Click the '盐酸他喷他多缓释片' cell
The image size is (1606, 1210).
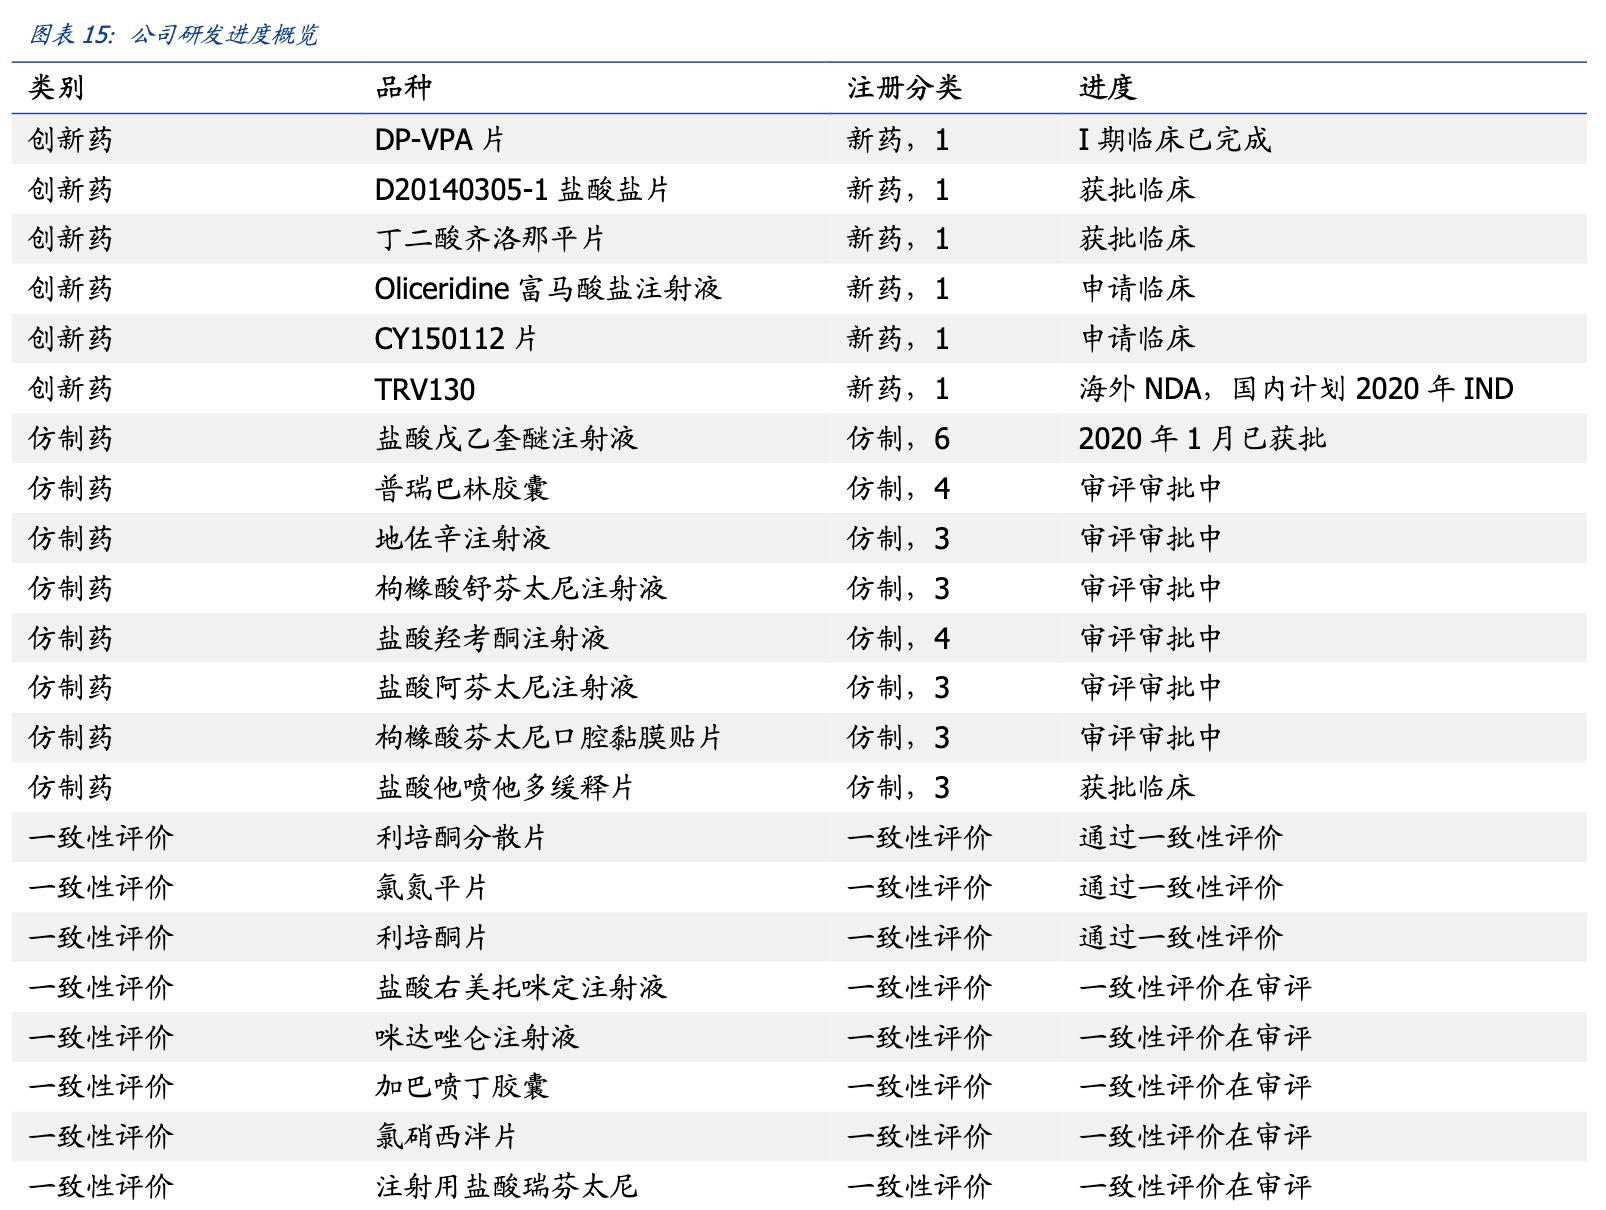(505, 788)
